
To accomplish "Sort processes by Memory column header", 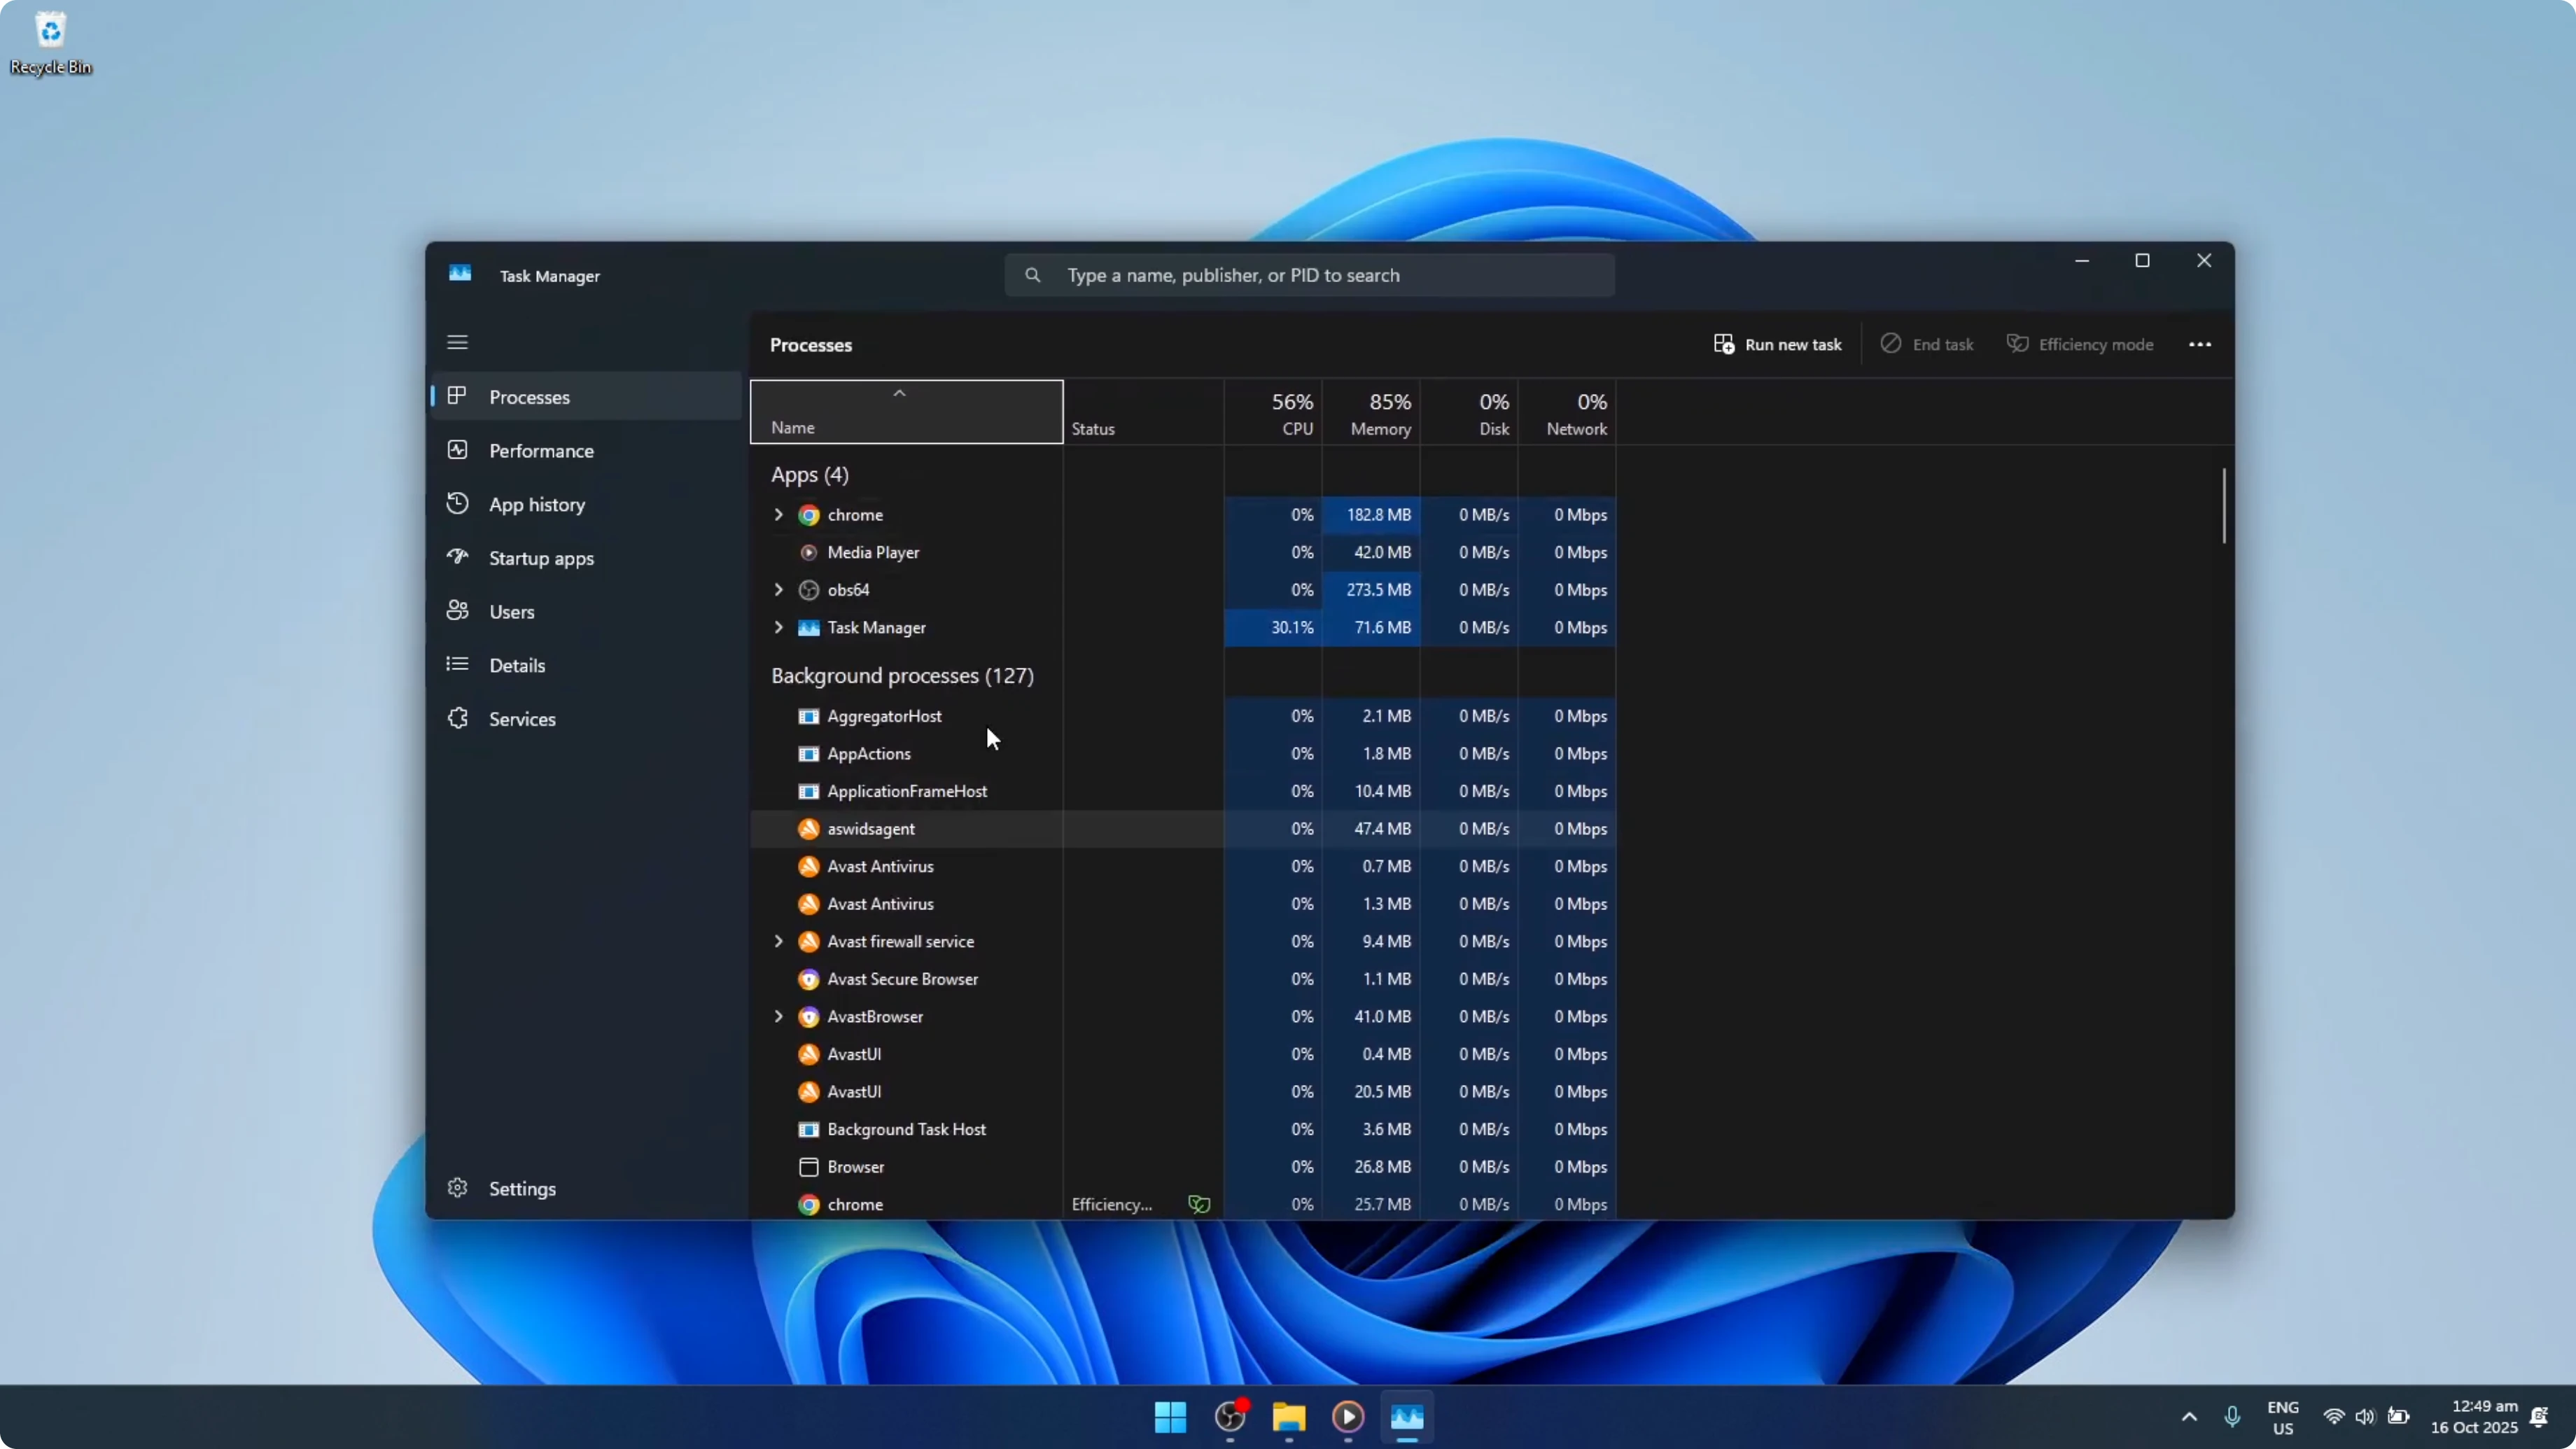I will 1371,412.
